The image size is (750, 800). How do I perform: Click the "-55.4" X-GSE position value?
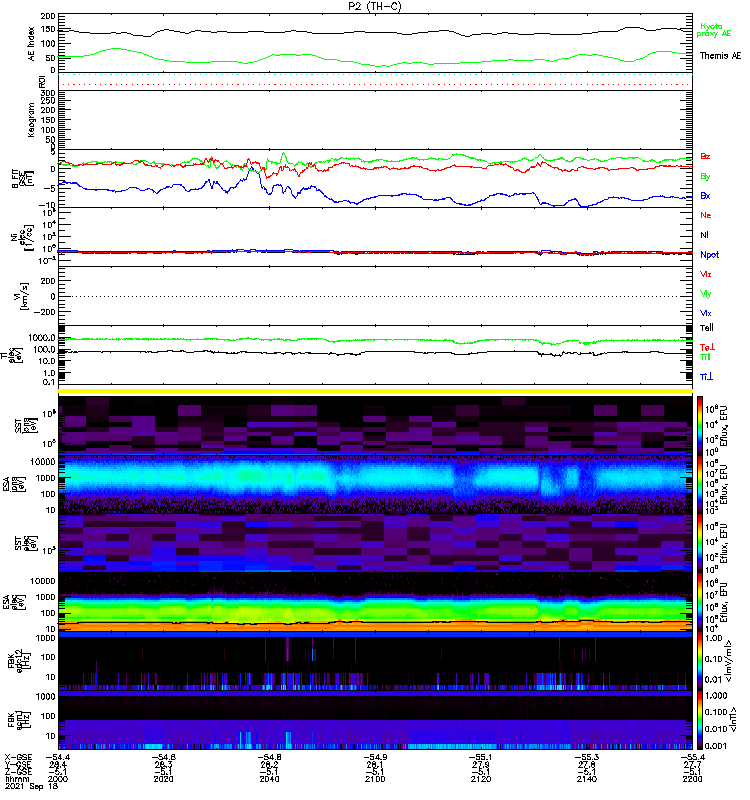692,757
